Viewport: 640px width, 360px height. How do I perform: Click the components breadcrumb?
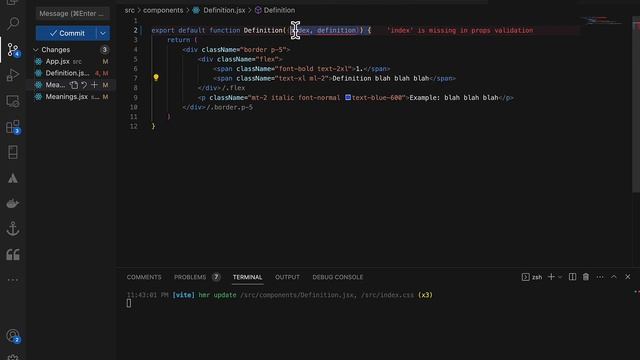(163, 10)
